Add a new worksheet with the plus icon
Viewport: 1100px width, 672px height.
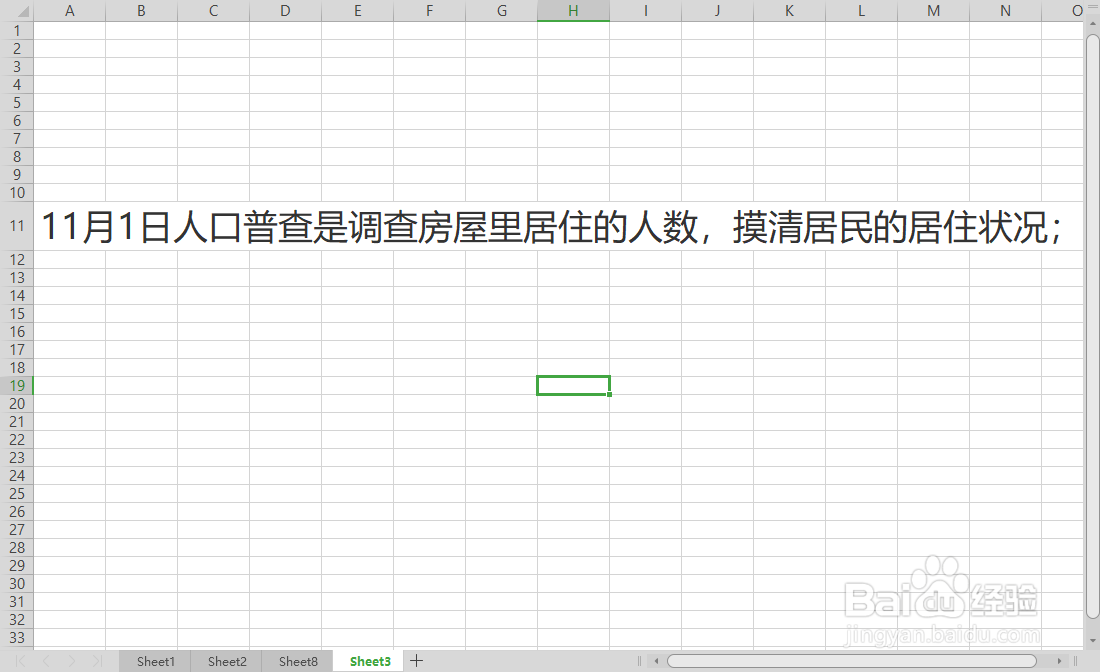[417, 660]
